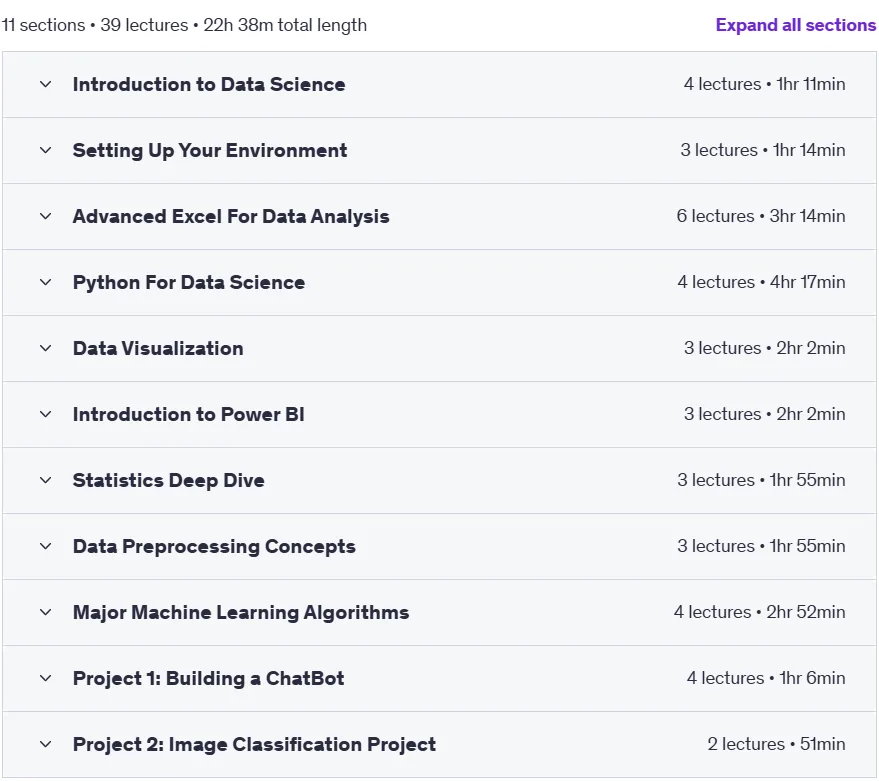The image size is (879, 781).
Task: Expand all sections link
Action: coord(795,25)
